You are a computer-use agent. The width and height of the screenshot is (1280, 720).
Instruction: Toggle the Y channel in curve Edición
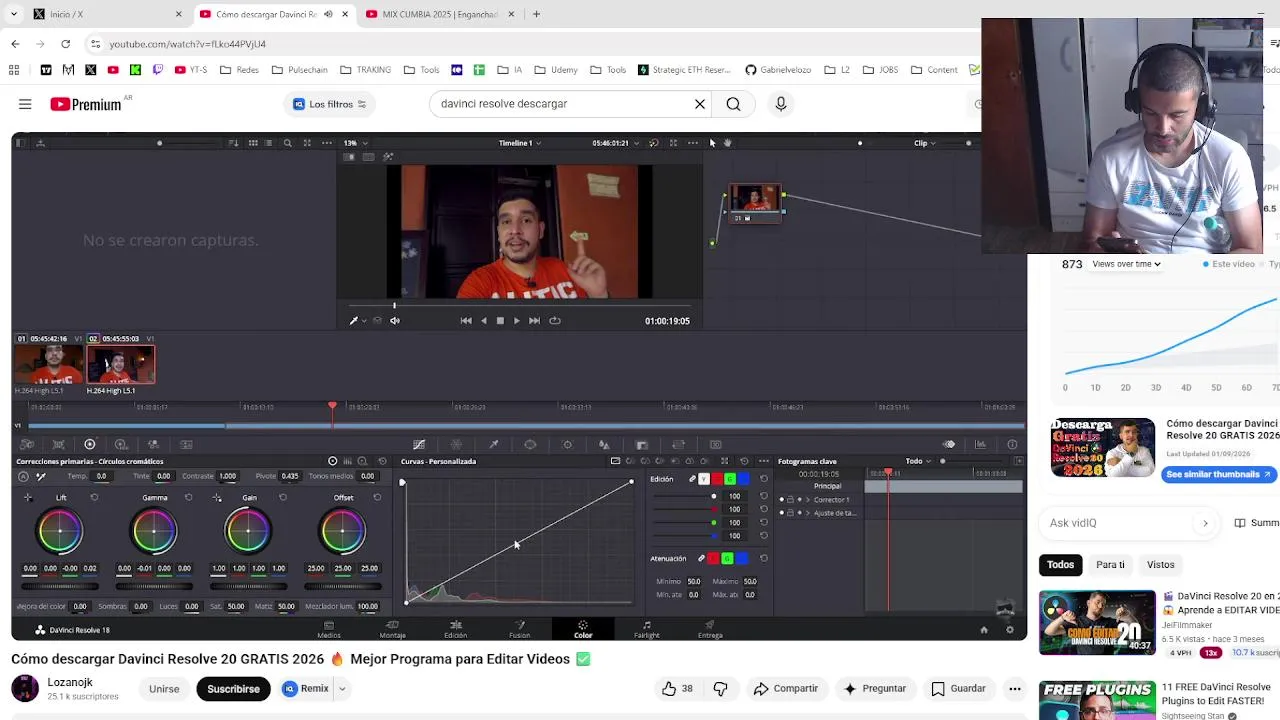(703, 479)
